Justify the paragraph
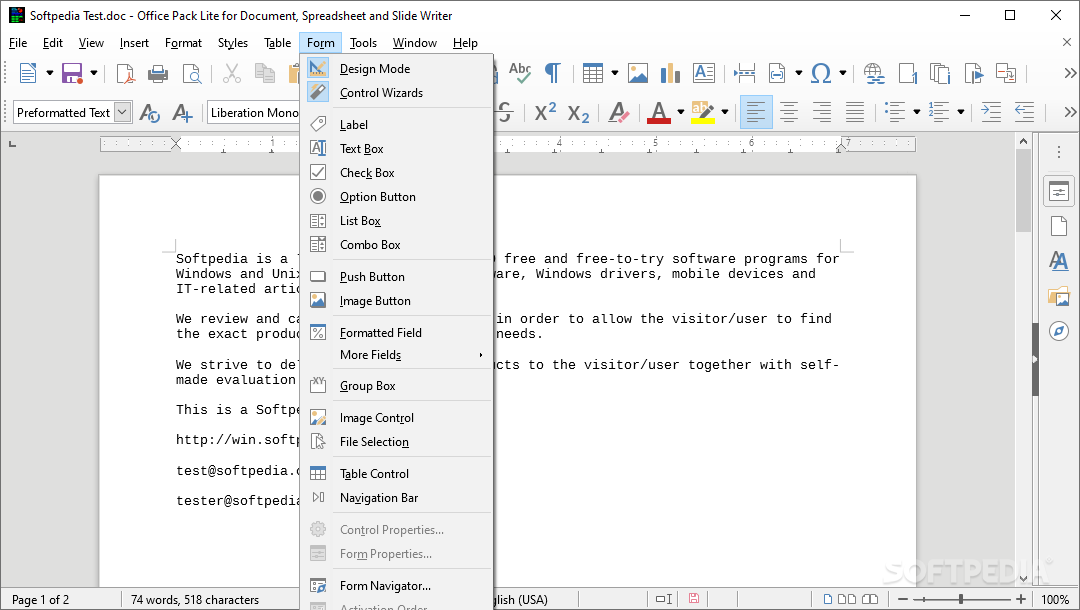Image resolution: width=1080 pixels, height=610 pixels. (855, 112)
